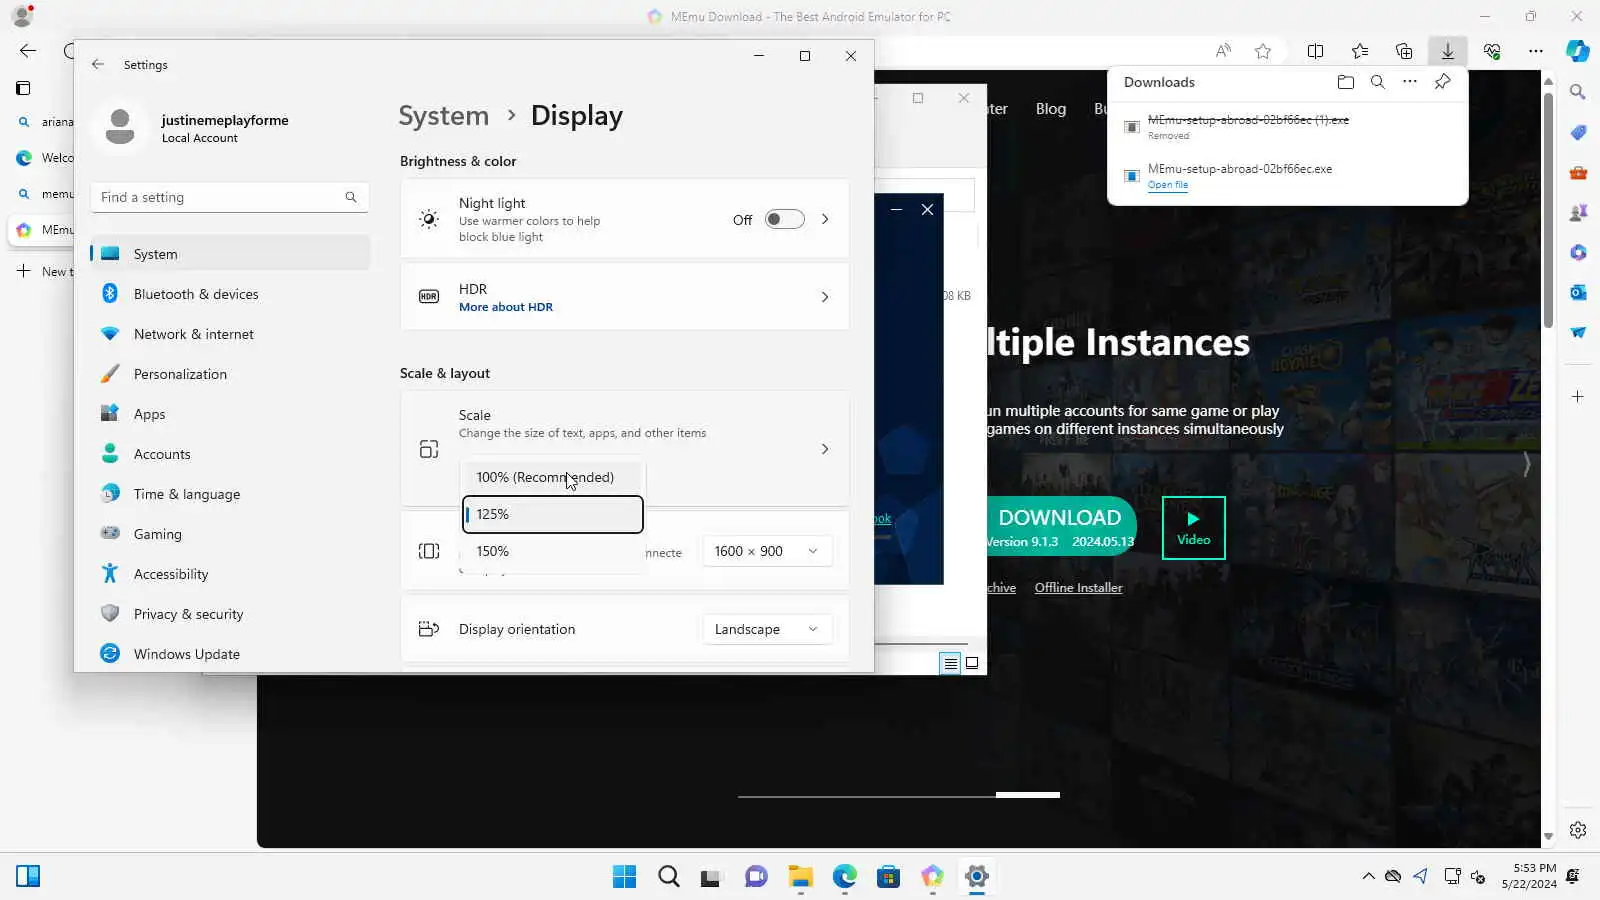Go back a page in the Edge browser
Screen dimensions: 1600x900
tap(28, 51)
